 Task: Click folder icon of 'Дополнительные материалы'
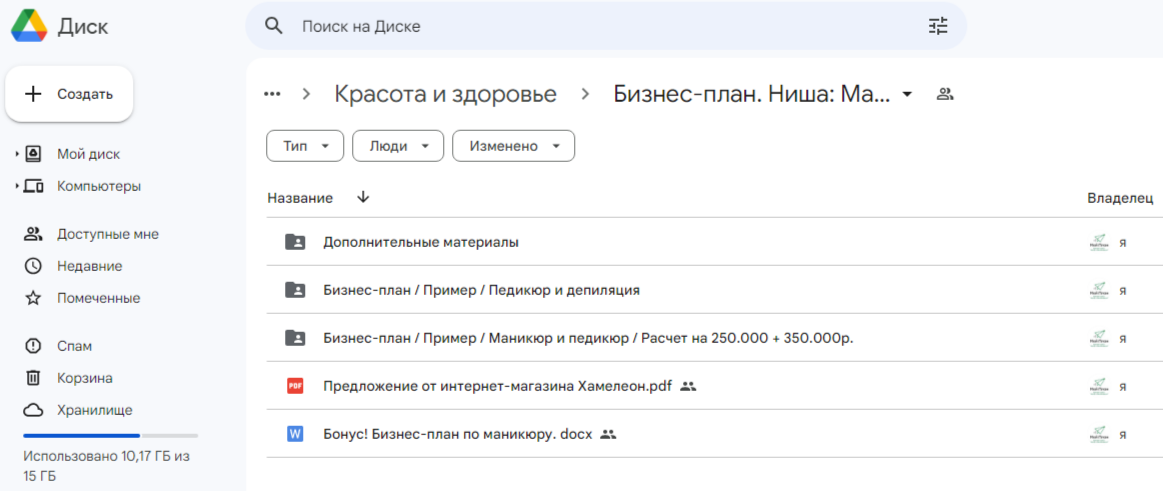[x=295, y=242]
